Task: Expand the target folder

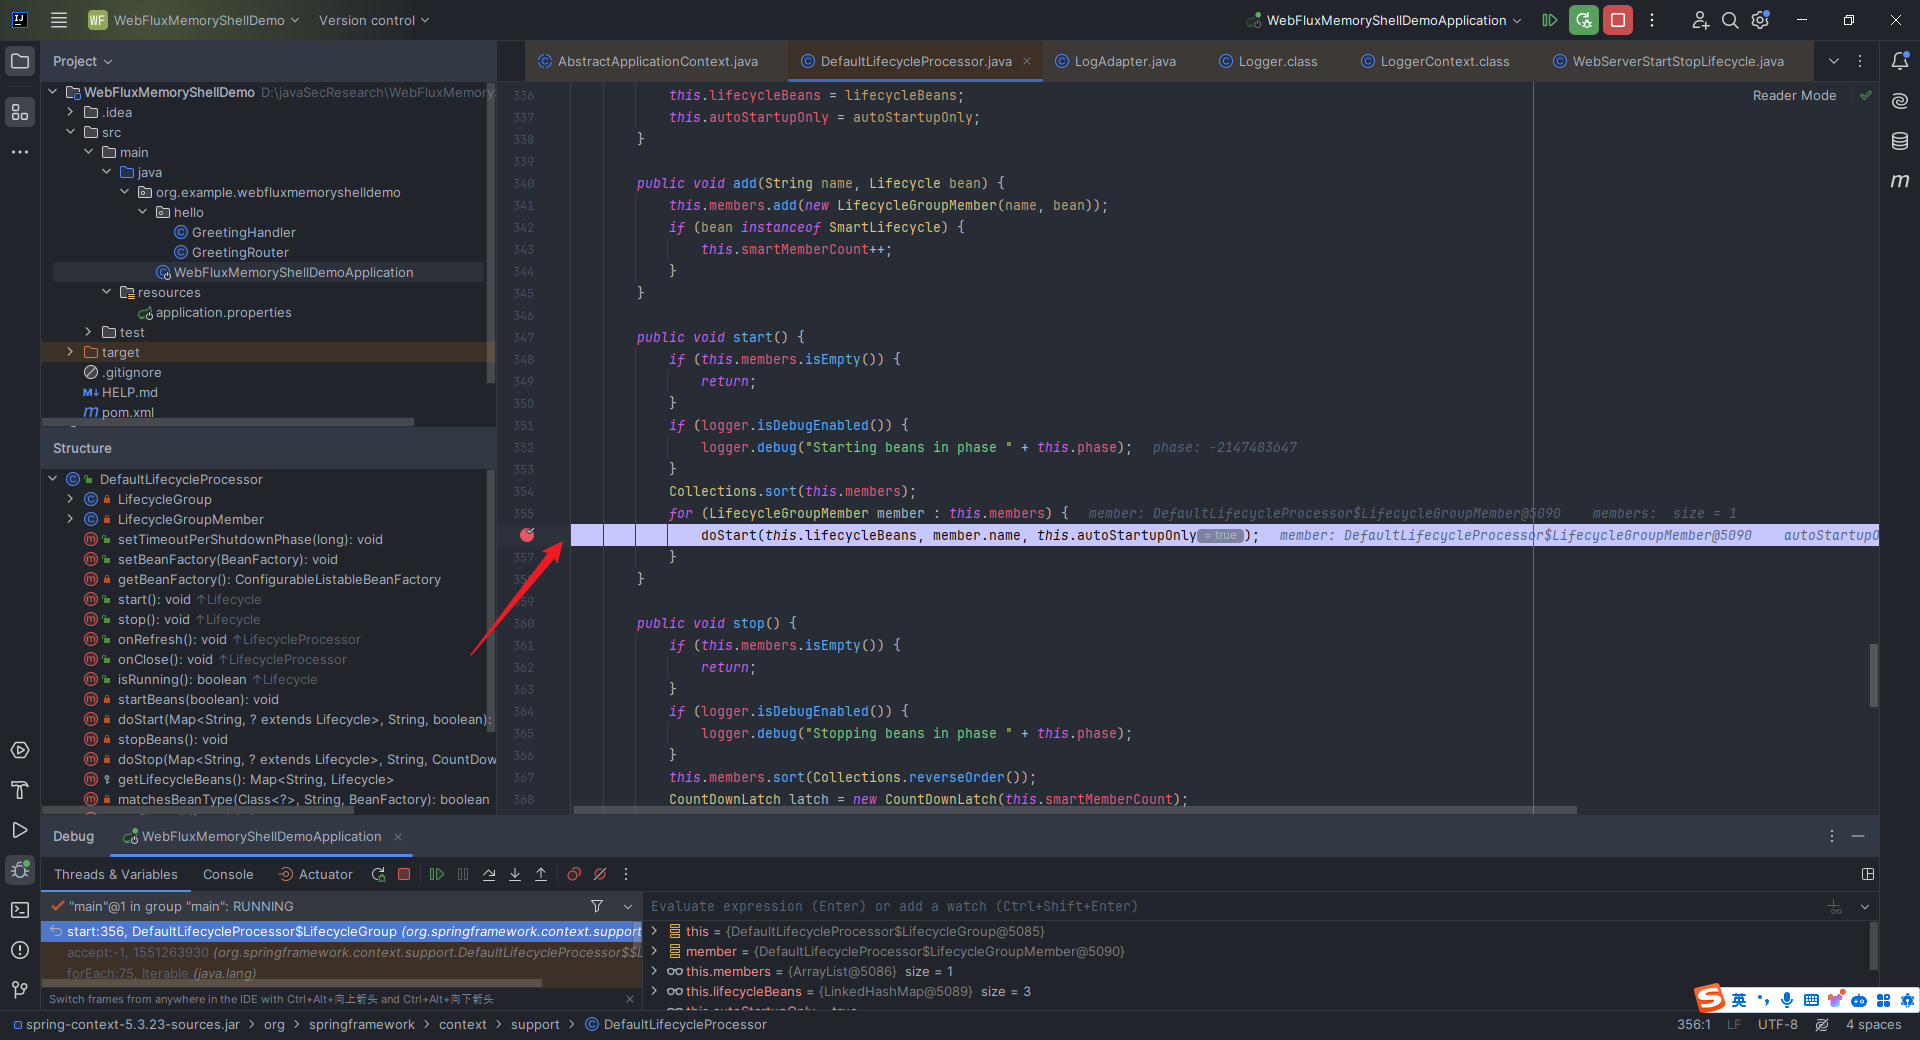Action: (70, 352)
